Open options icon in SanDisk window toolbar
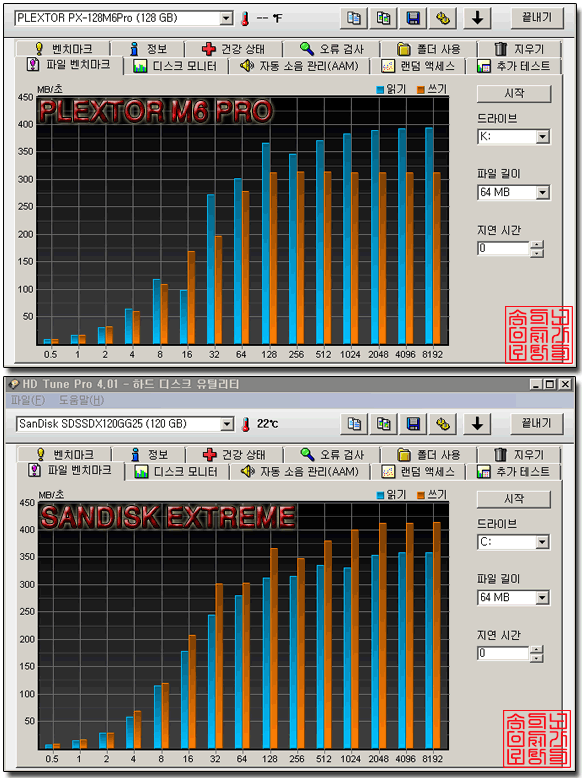The width and height of the screenshot is (582, 778). click(x=443, y=424)
